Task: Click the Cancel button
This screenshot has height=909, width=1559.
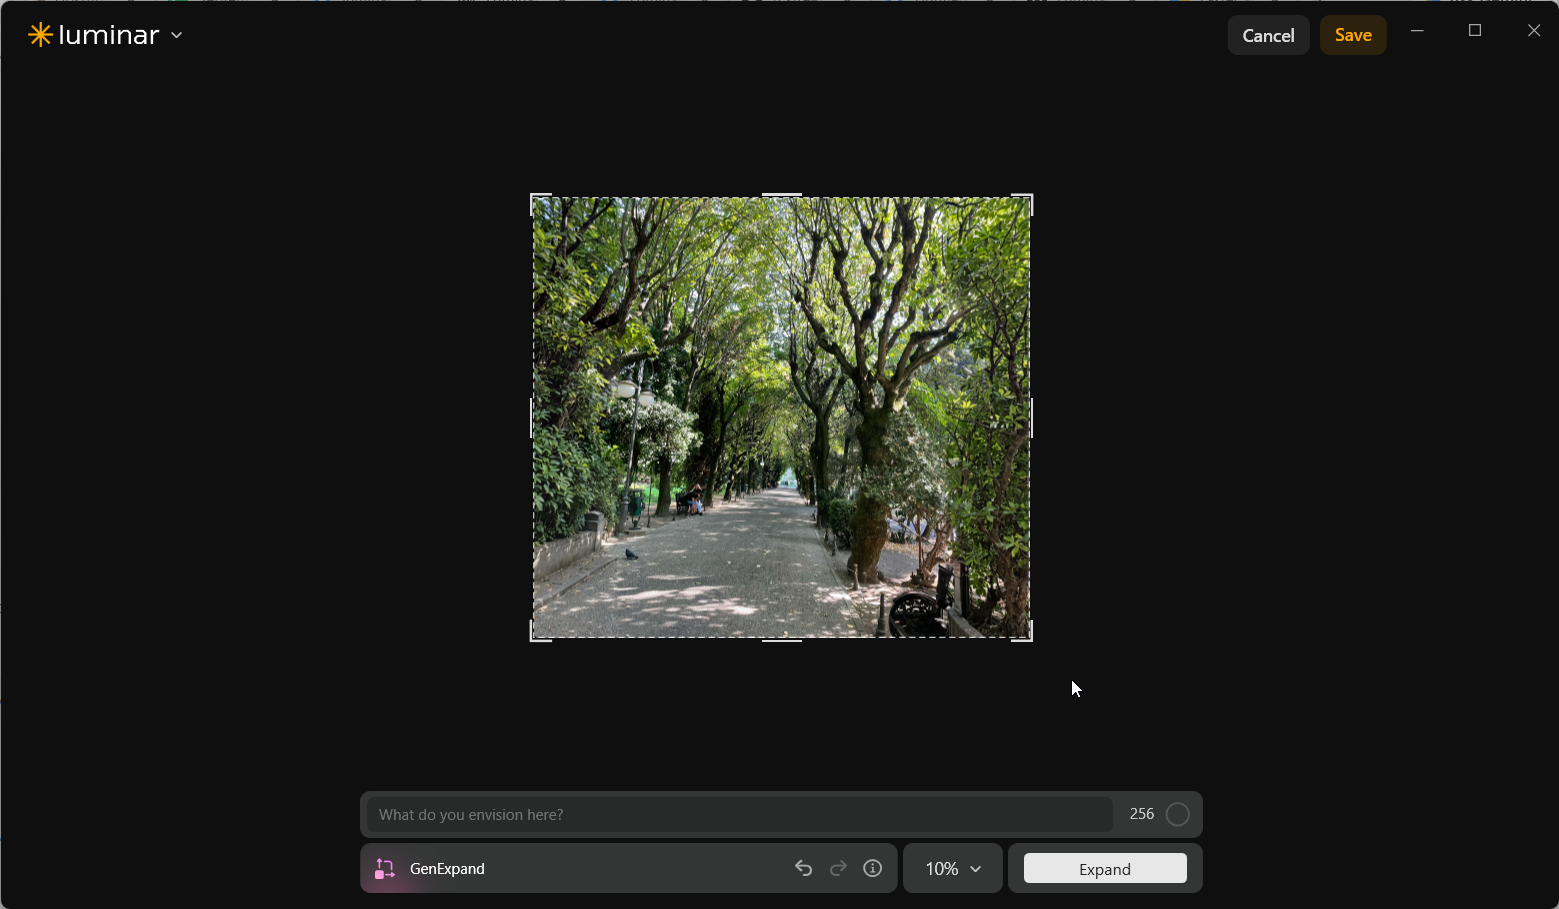Action: tap(1268, 35)
